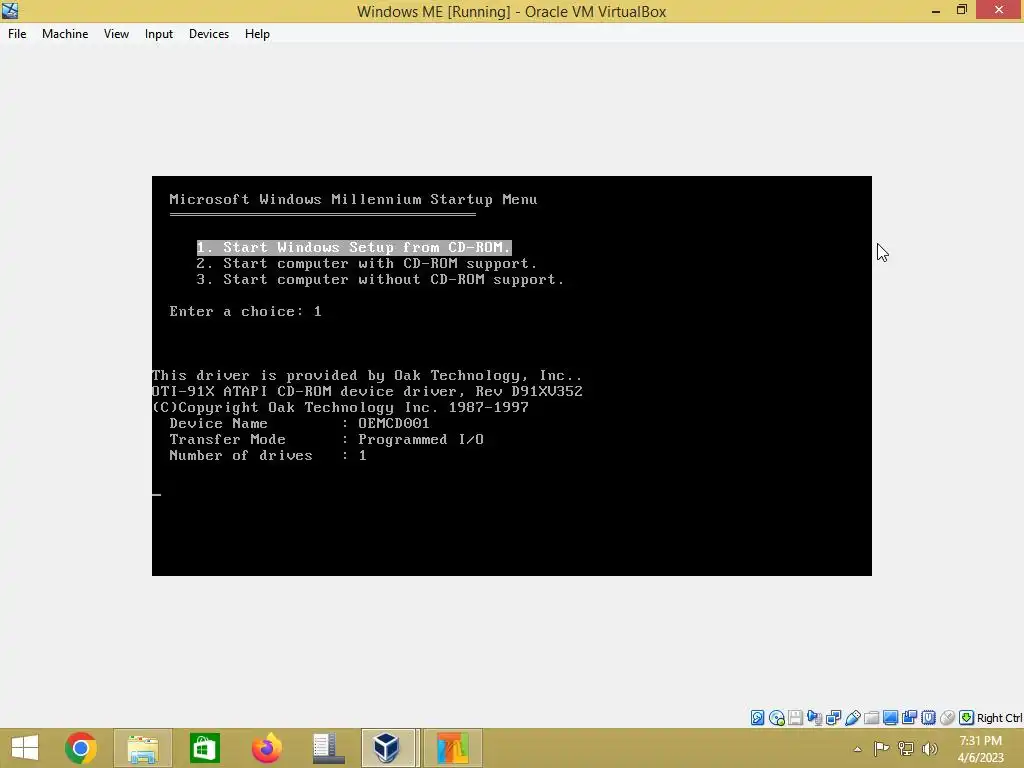This screenshot has height=768, width=1024.
Task: Click the 'Number of drives : 1' line
Action: point(268,456)
